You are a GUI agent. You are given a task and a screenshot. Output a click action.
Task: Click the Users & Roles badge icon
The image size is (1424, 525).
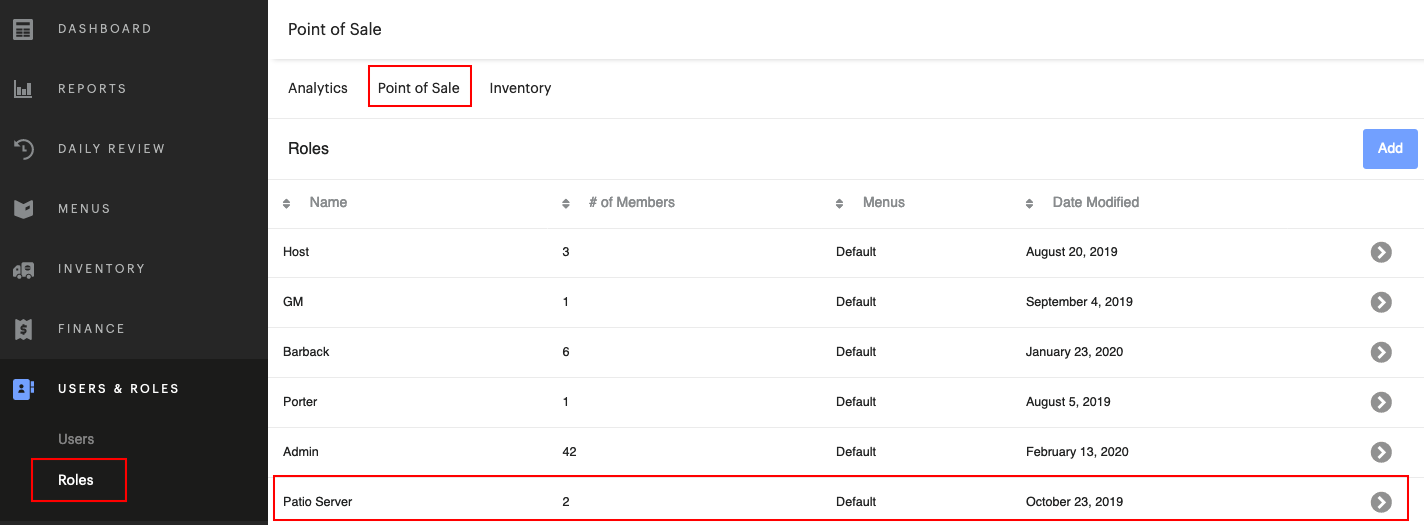point(23,389)
